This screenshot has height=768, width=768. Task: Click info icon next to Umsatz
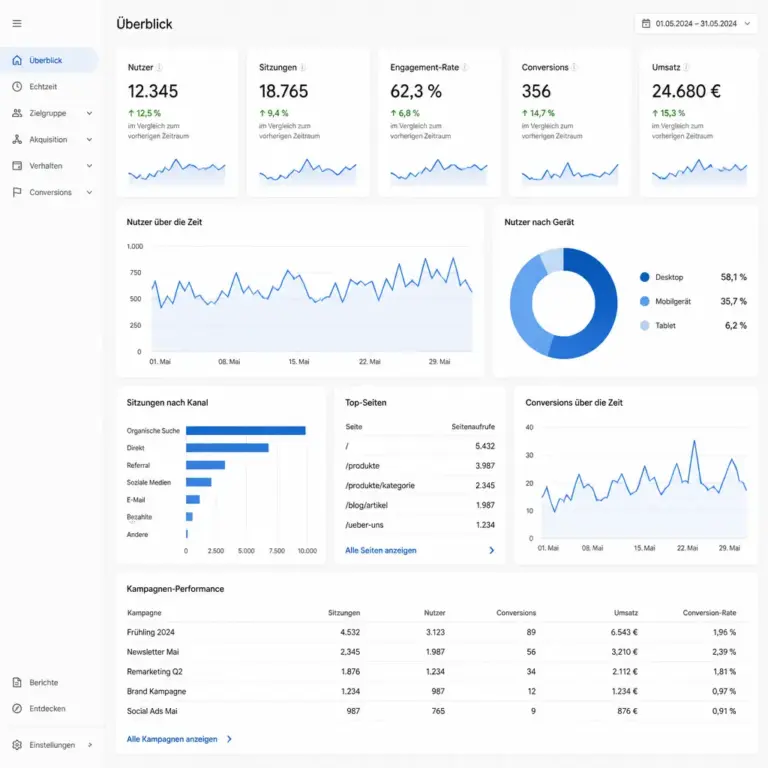686,67
